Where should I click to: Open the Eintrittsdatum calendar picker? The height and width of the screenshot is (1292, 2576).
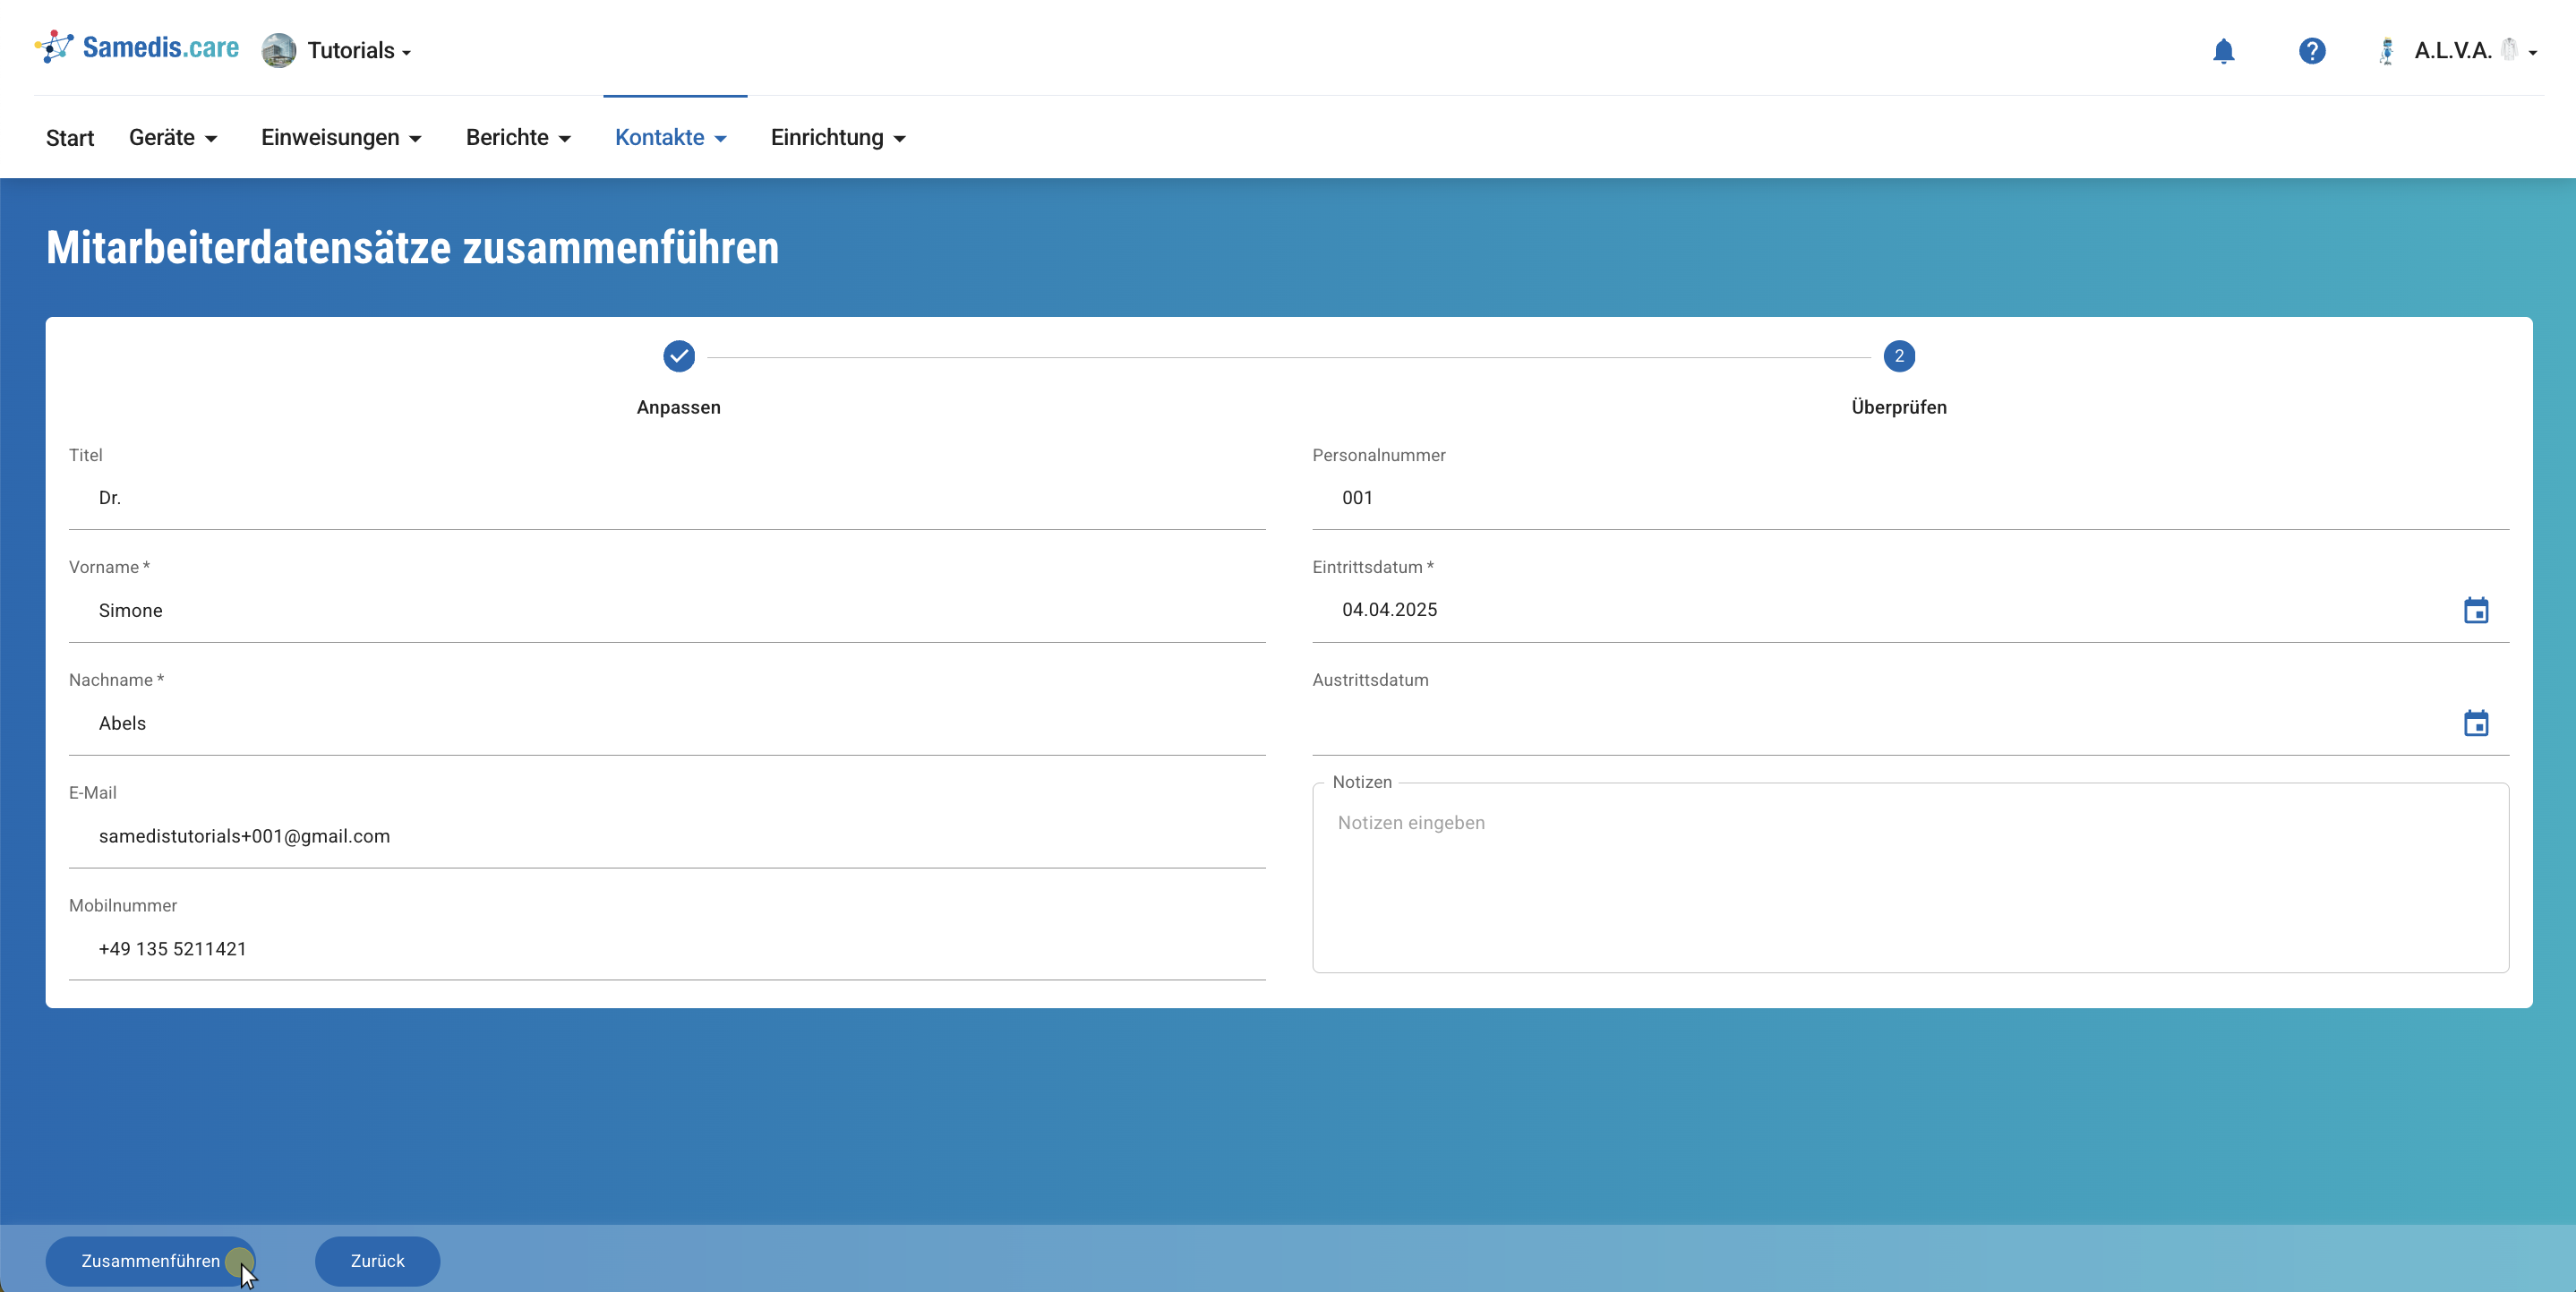2475,610
